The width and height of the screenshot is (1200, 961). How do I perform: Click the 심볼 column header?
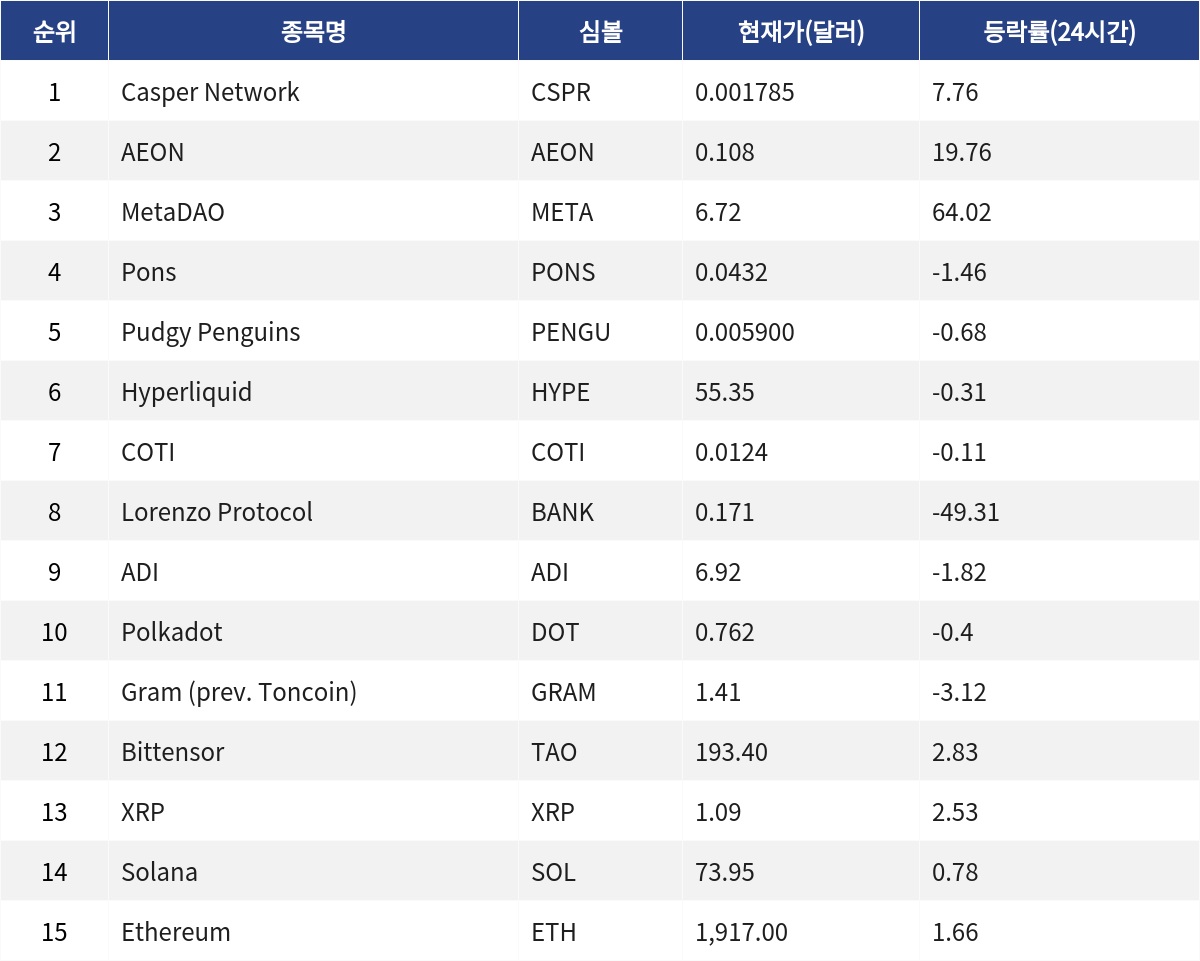pos(600,31)
